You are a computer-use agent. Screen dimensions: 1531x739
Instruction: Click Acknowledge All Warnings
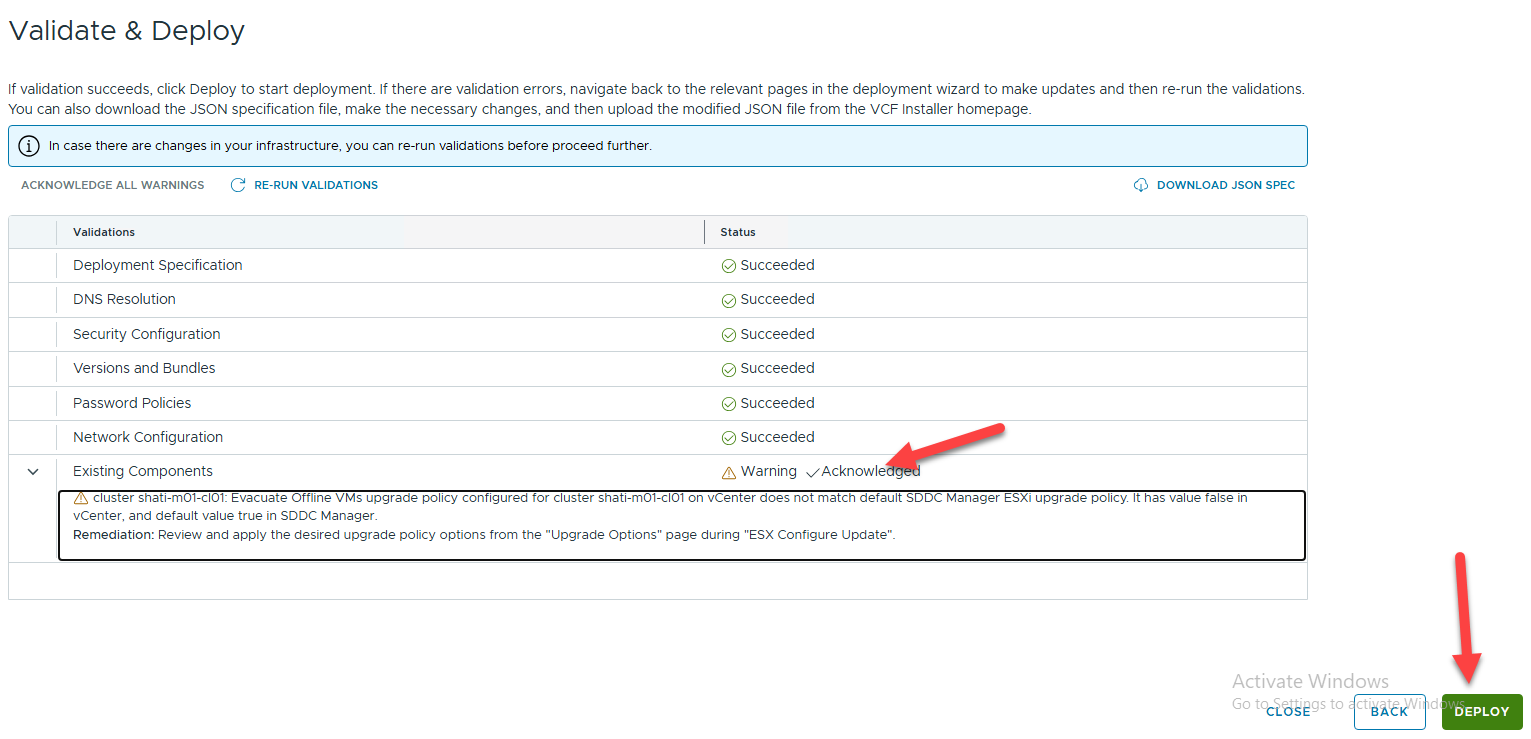(x=112, y=185)
